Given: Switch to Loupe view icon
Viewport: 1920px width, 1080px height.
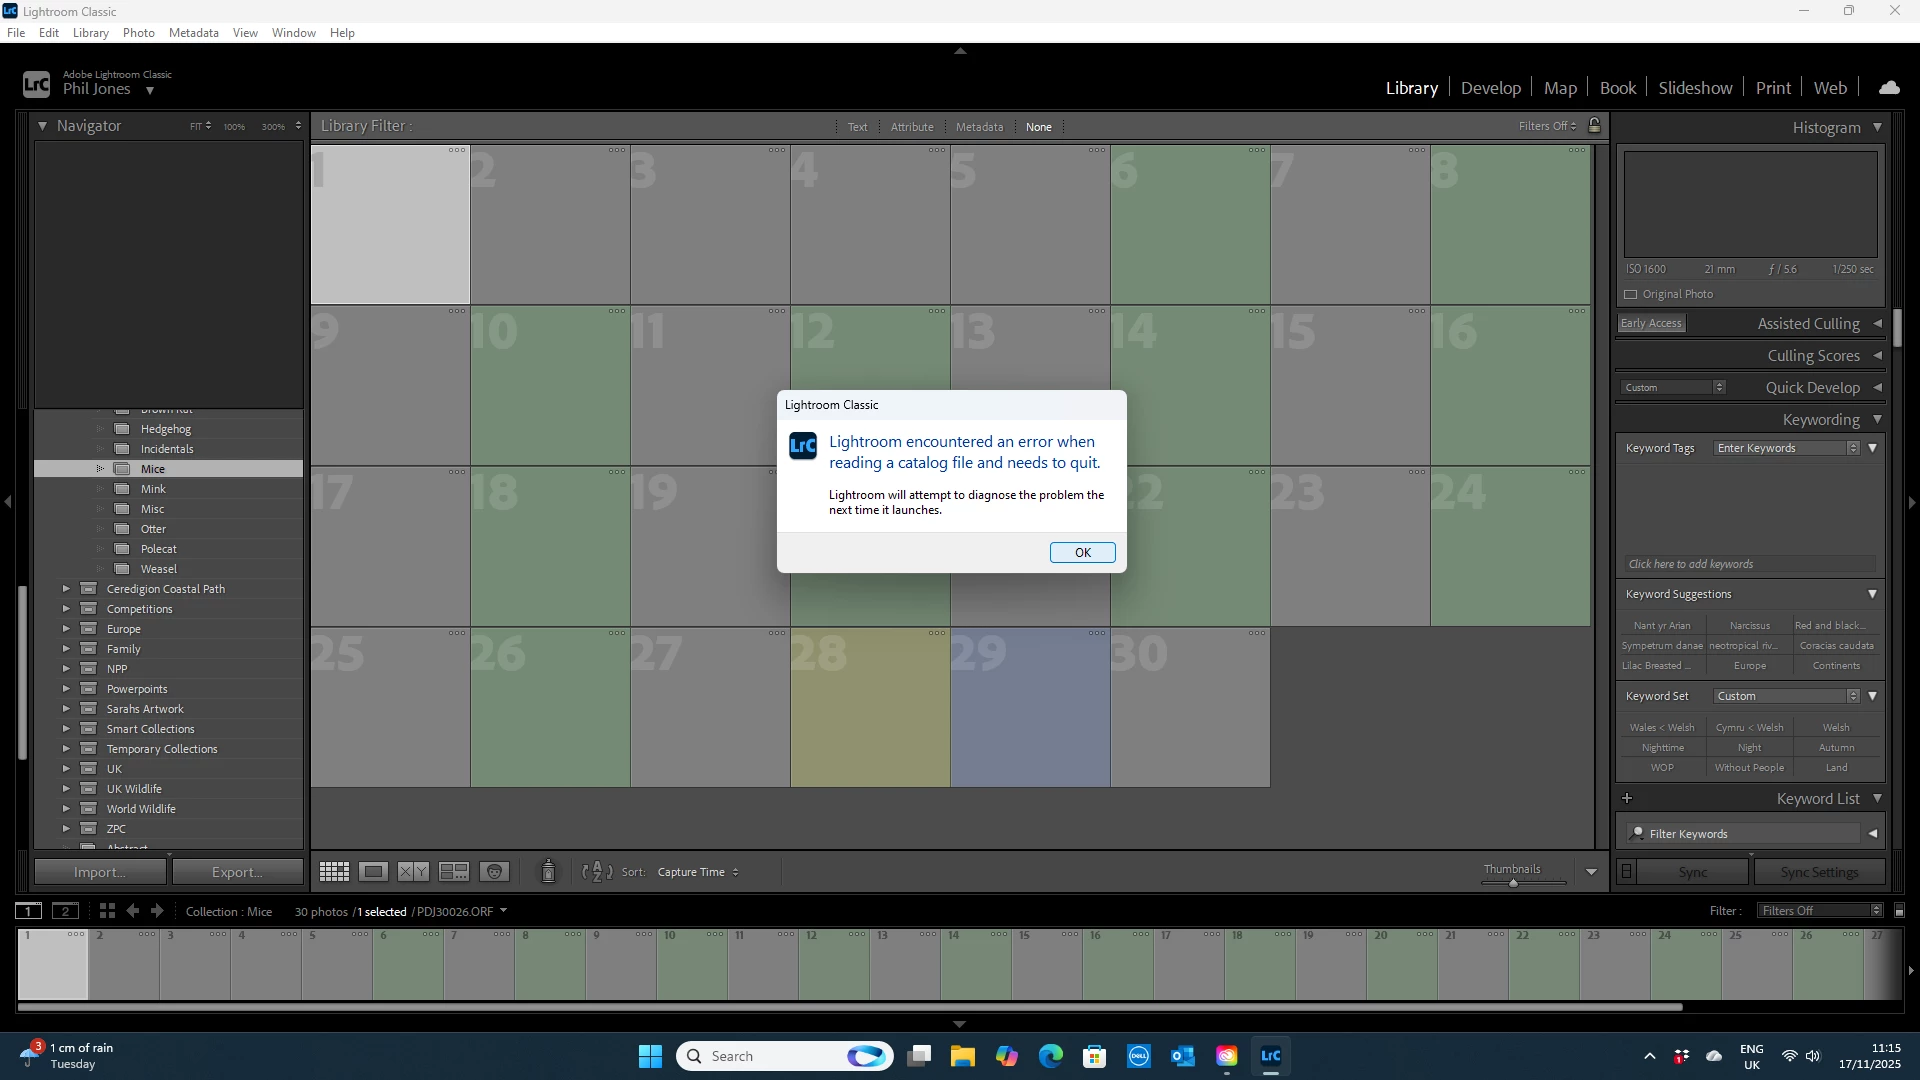Looking at the screenshot, I should (x=374, y=872).
